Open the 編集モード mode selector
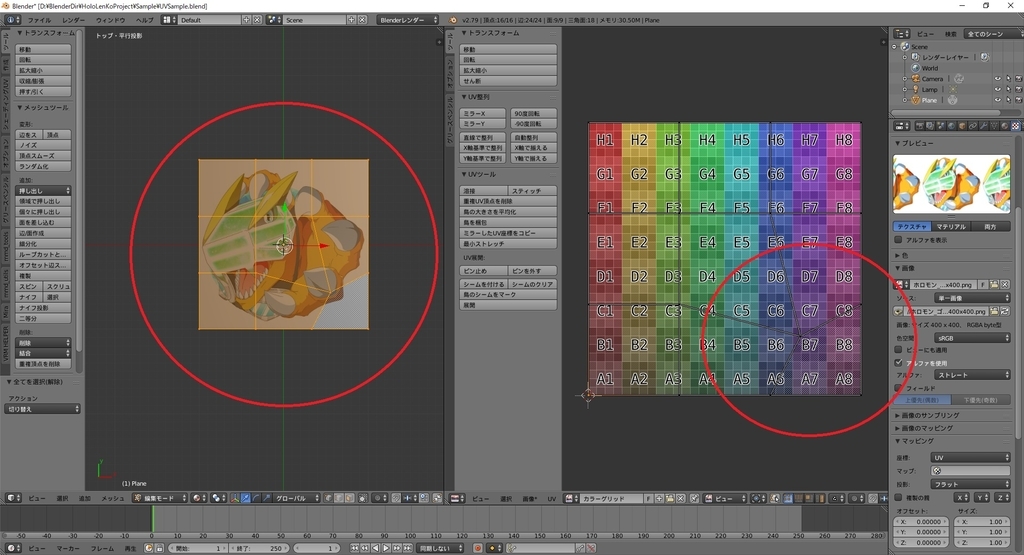Screen dimensions: 1024x555 [x=159, y=498]
